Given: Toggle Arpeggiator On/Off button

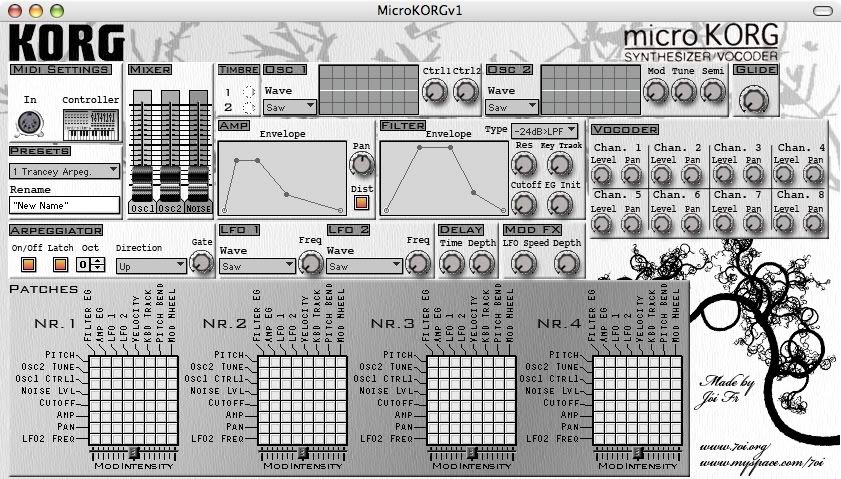Looking at the screenshot, I should pos(28,264).
